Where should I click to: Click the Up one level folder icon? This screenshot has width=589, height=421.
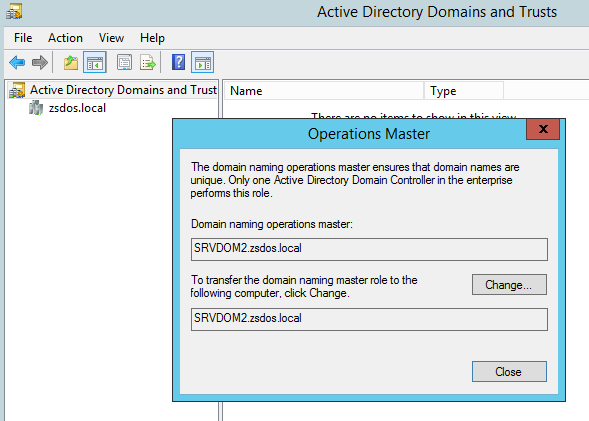click(x=71, y=62)
